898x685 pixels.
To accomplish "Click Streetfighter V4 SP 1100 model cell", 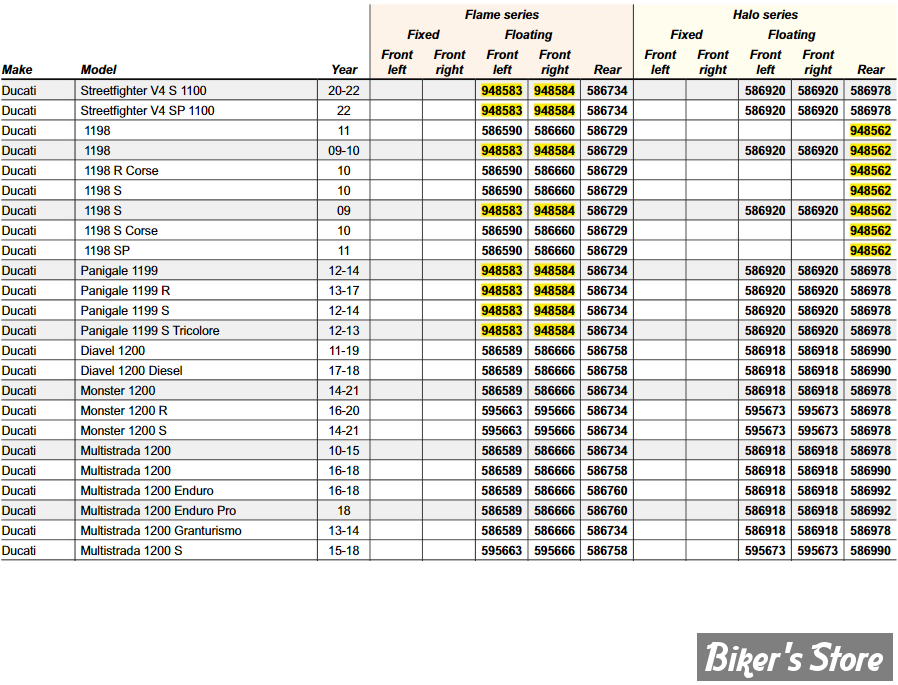I will pyautogui.click(x=148, y=111).
